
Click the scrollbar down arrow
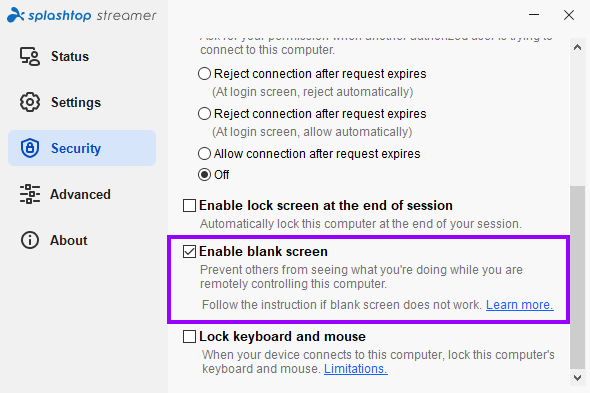[x=577, y=378]
